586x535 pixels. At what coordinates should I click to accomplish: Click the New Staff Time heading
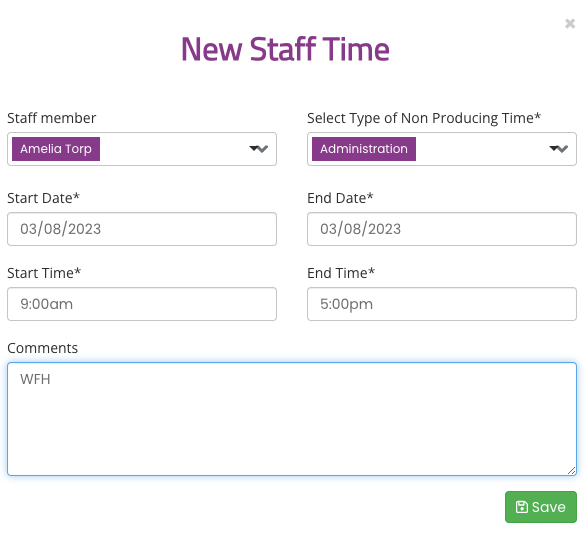coord(285,49)
